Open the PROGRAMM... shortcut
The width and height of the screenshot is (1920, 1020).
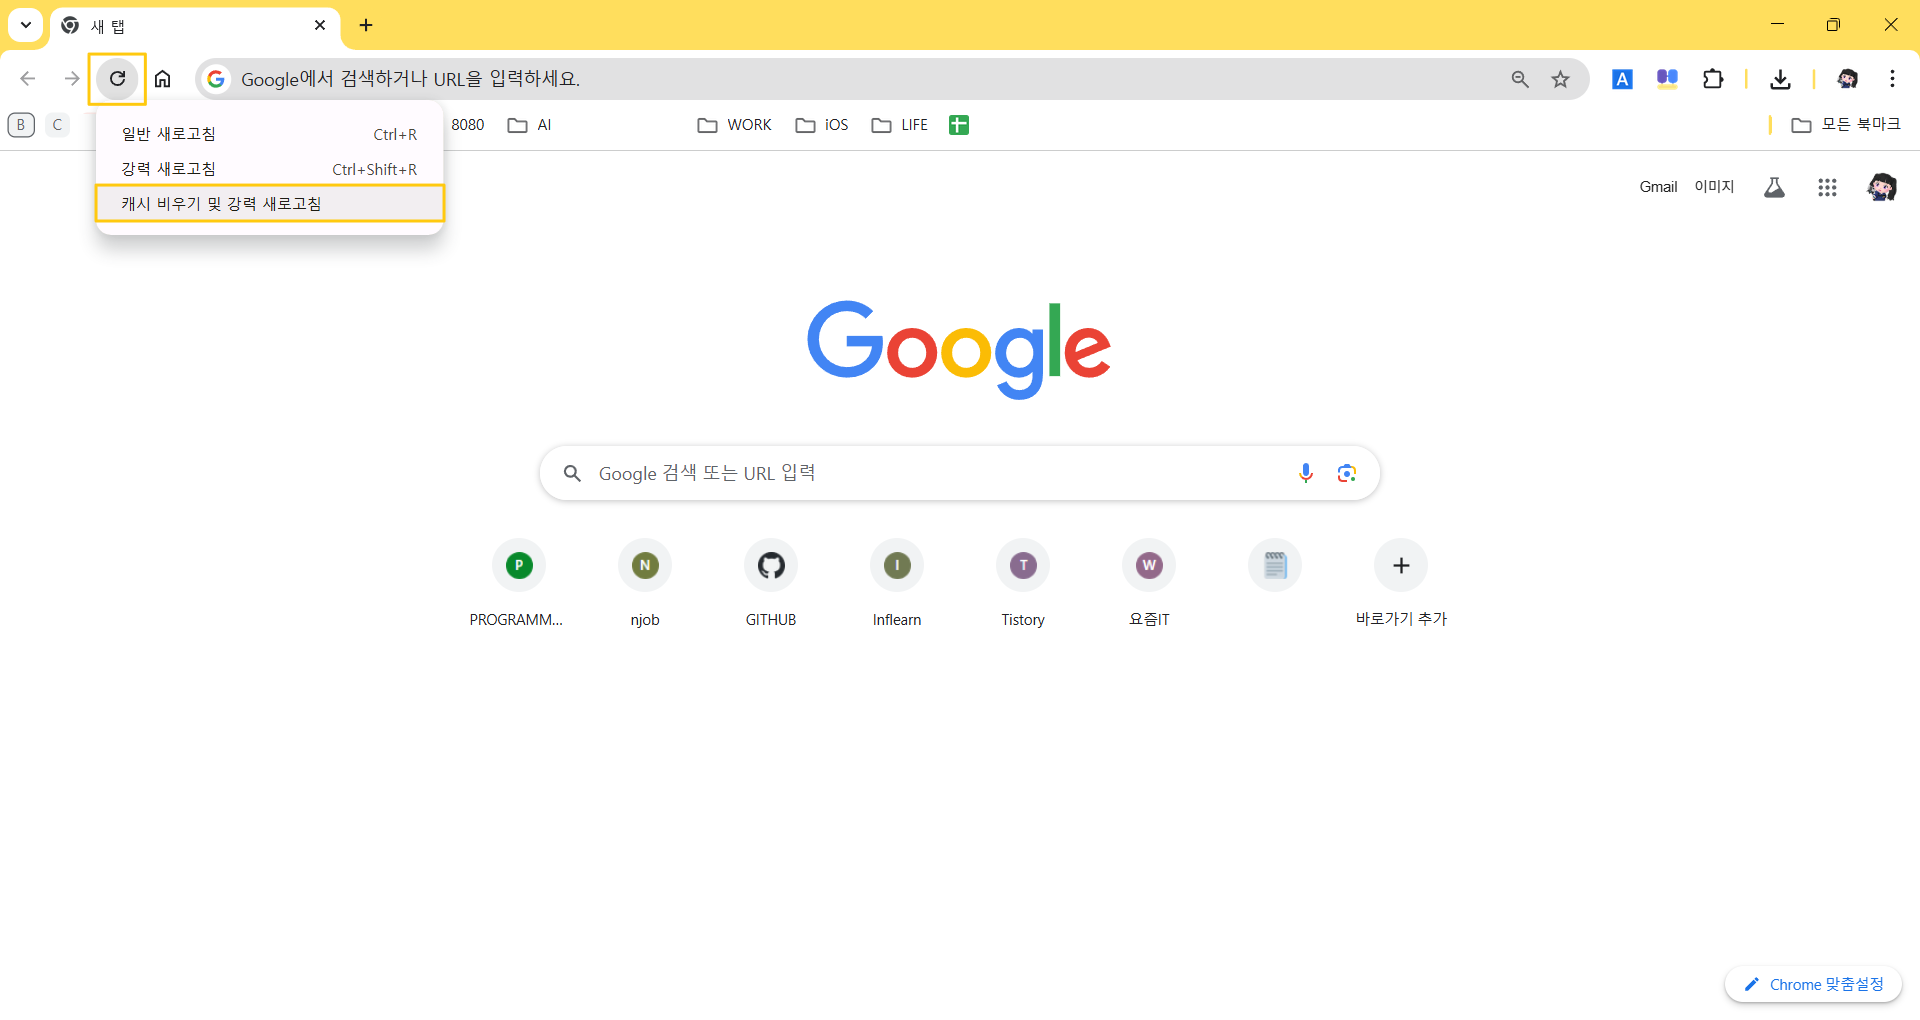coord(518,585)
